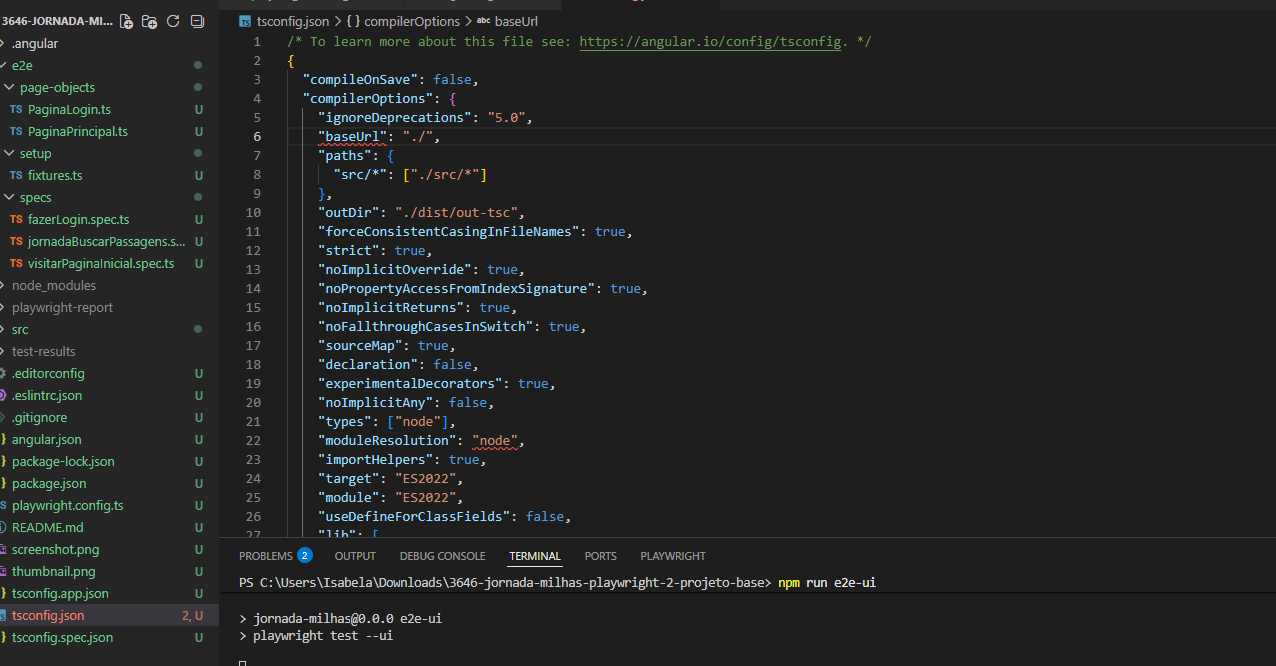Click the tsconfig.json breadcrumb file icon
Image resolution: width=1276 pixels, height=666 pixels.
[245, 21]
